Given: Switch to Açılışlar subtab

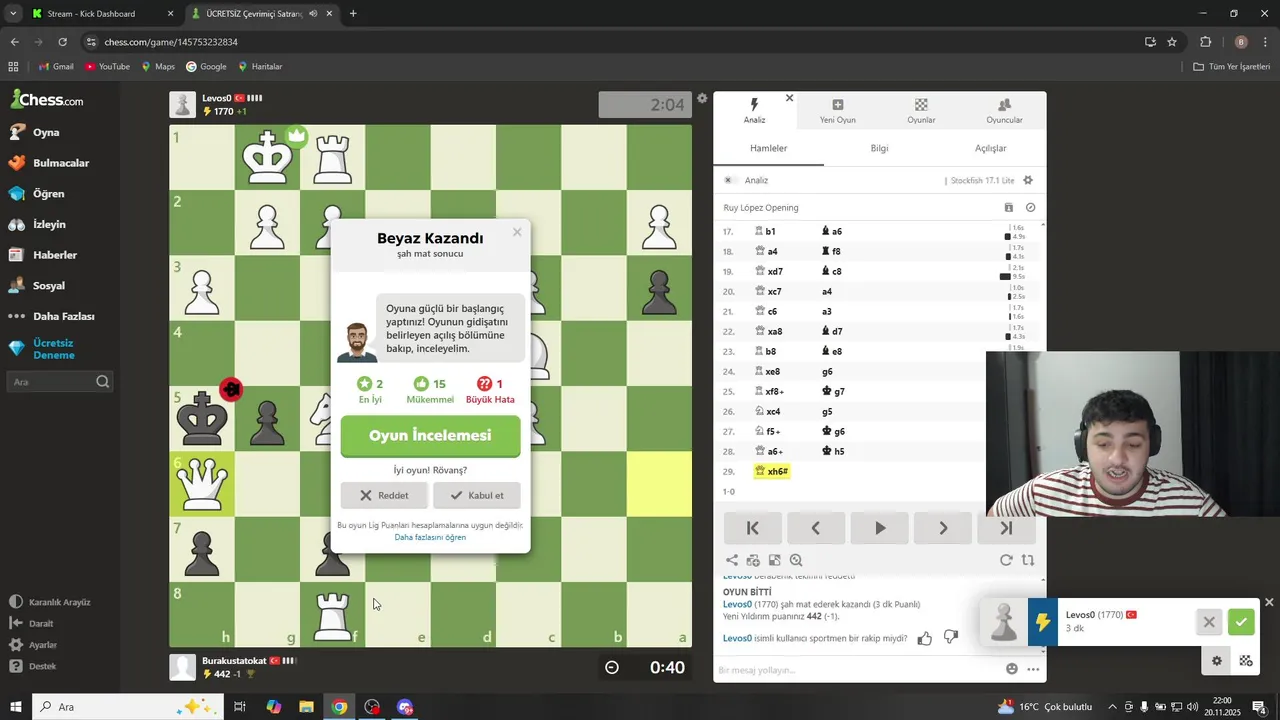Looking at the screenshot, I should [990, 148].
